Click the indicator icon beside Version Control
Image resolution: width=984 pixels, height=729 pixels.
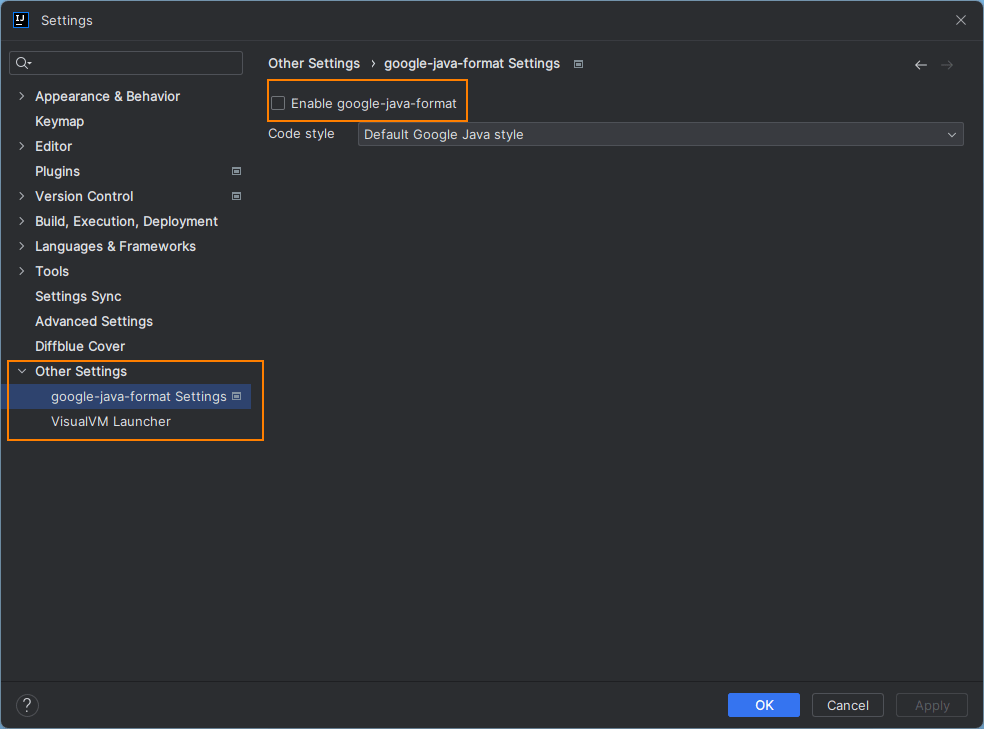pos(236,196)
